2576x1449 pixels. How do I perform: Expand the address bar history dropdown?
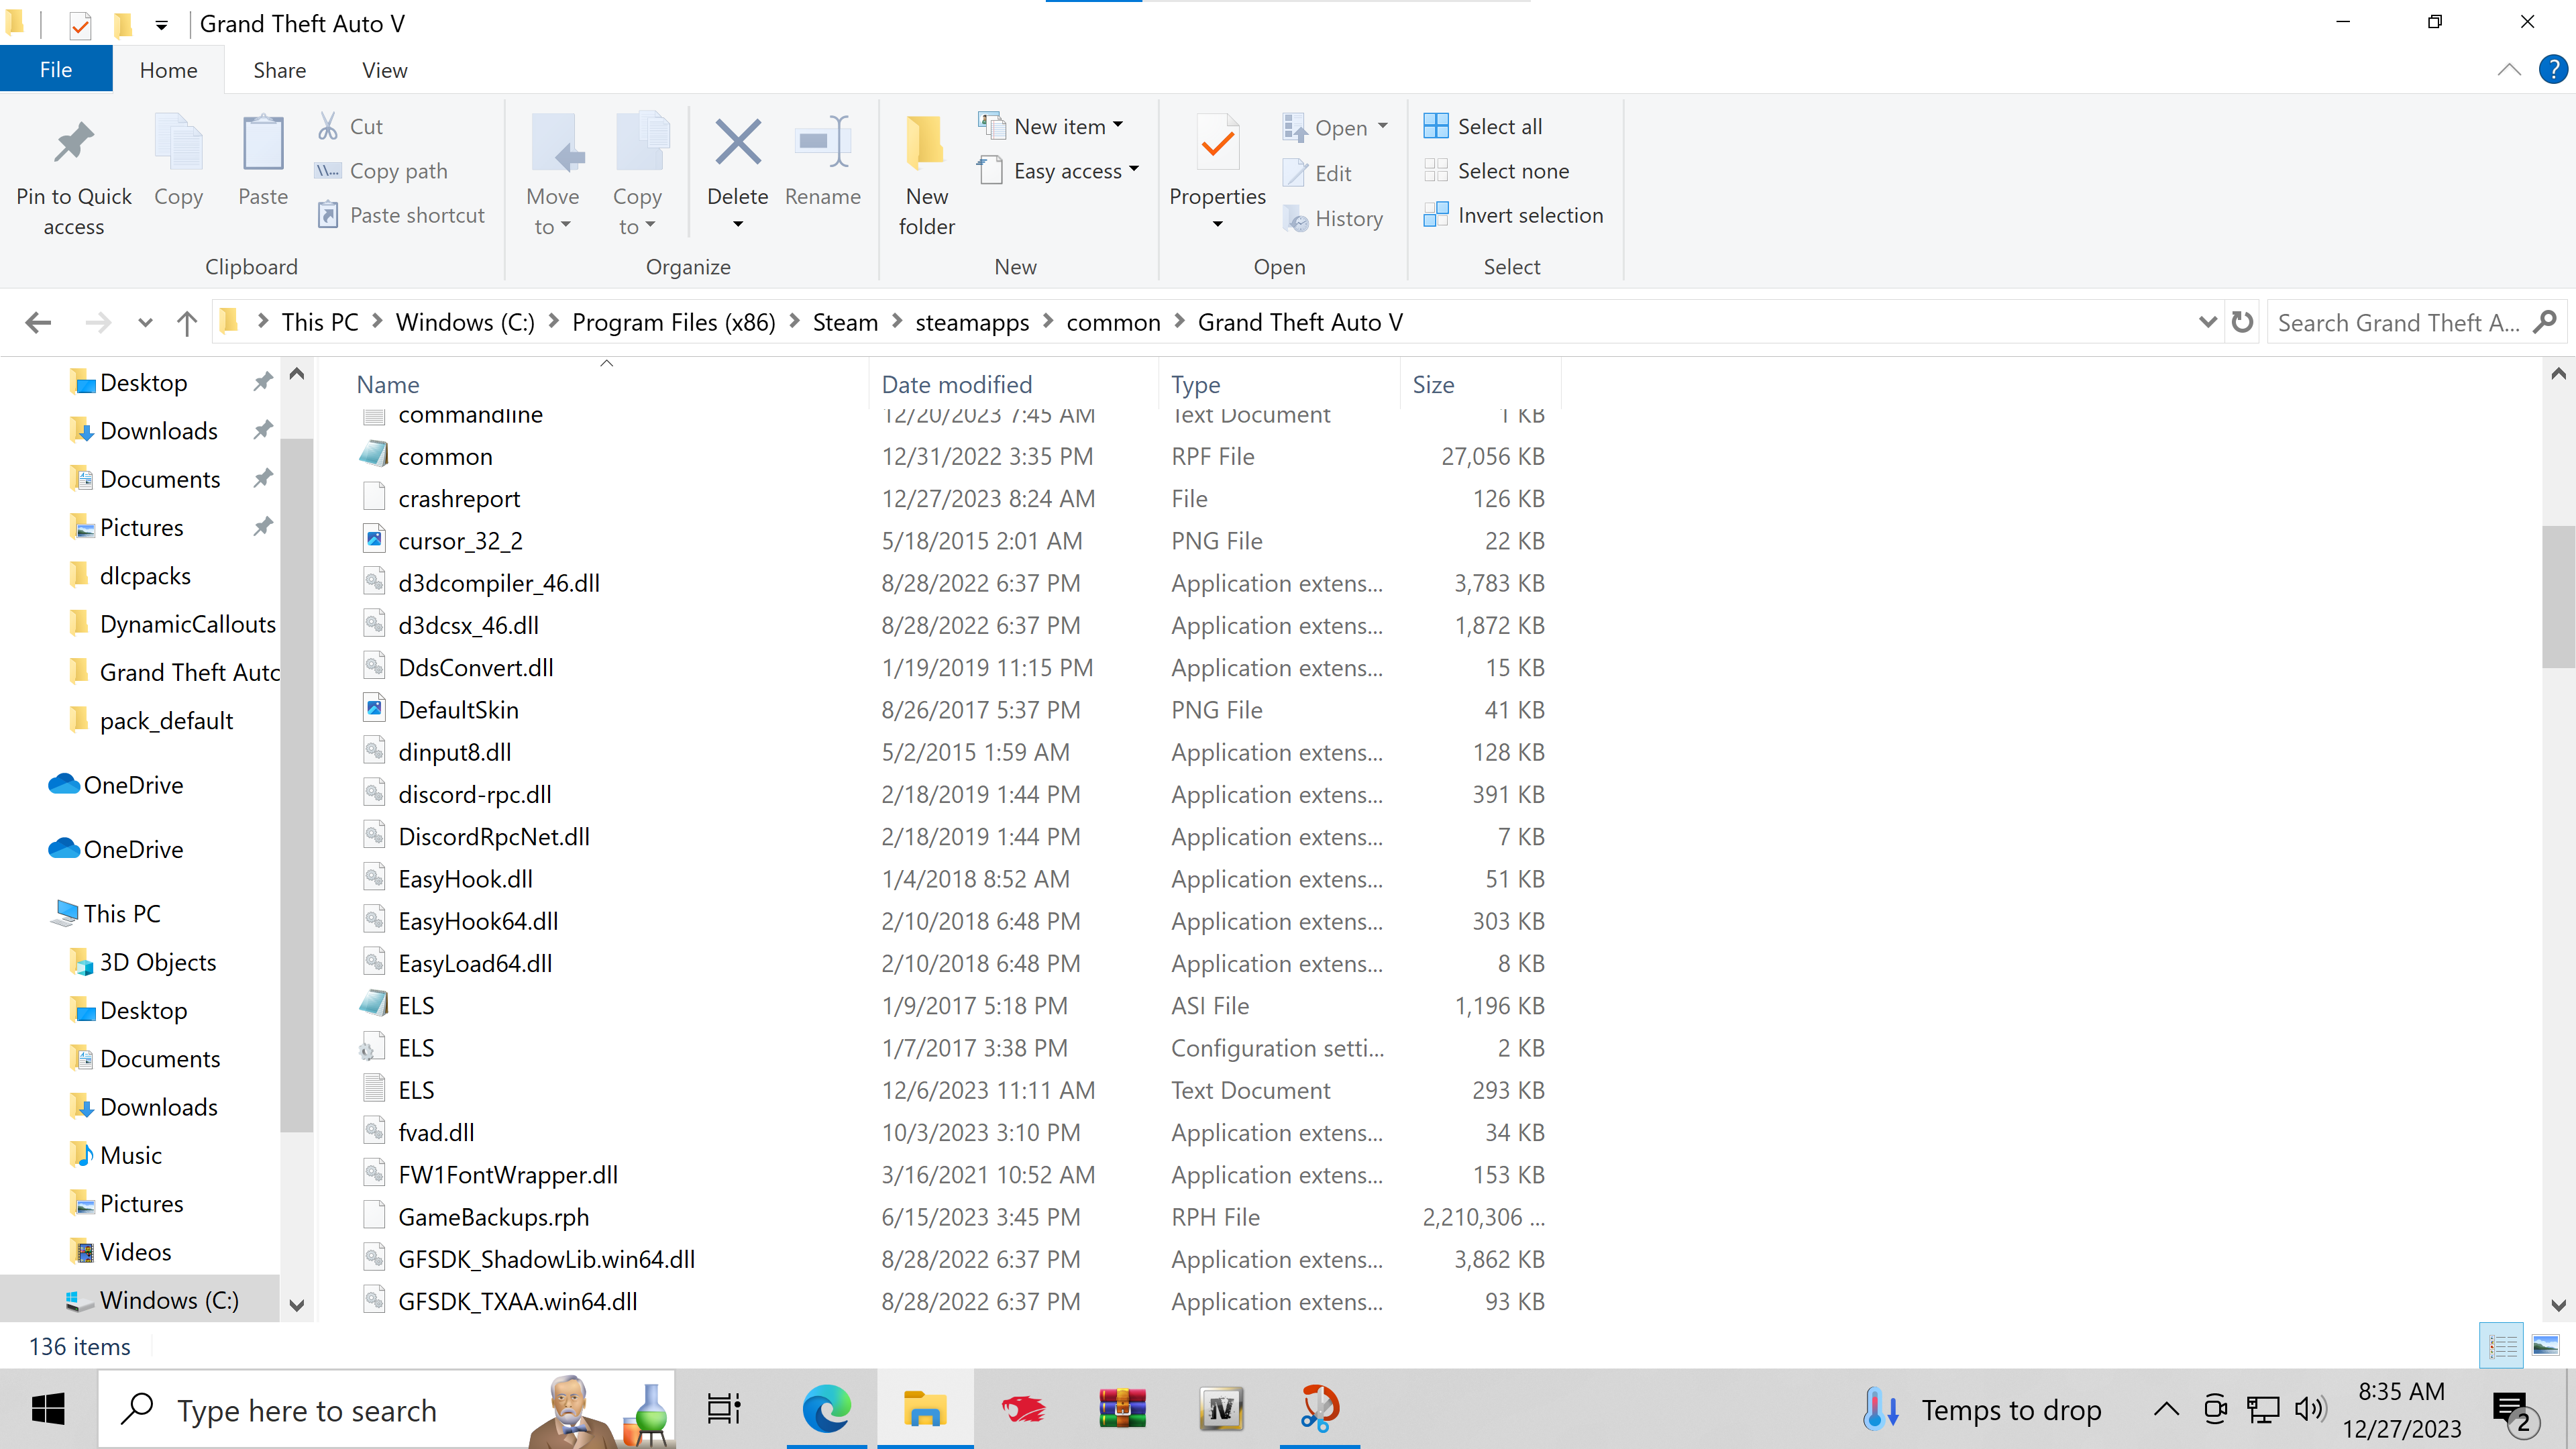tap(2208, 322)
